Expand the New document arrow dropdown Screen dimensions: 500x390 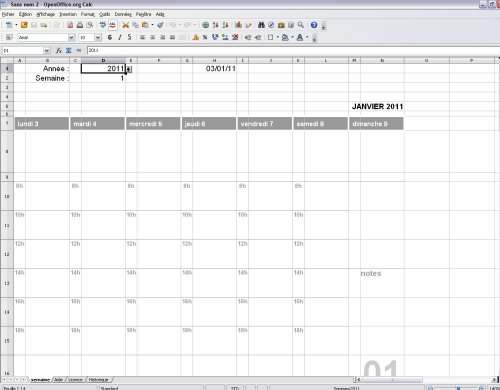point(16,25)
